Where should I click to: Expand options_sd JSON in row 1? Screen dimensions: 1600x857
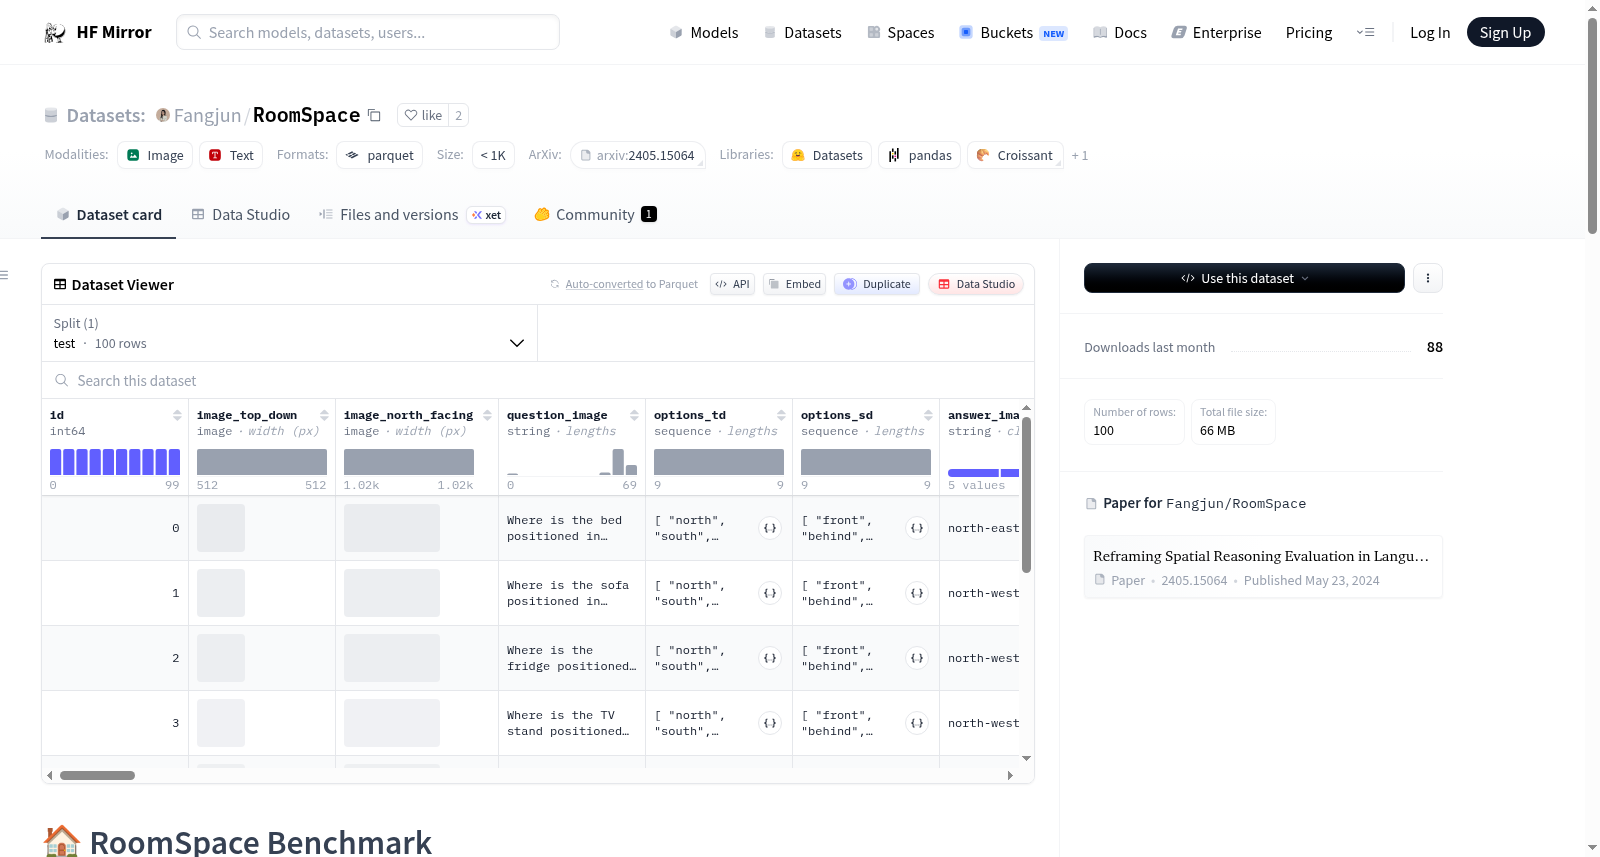(917, 593)
